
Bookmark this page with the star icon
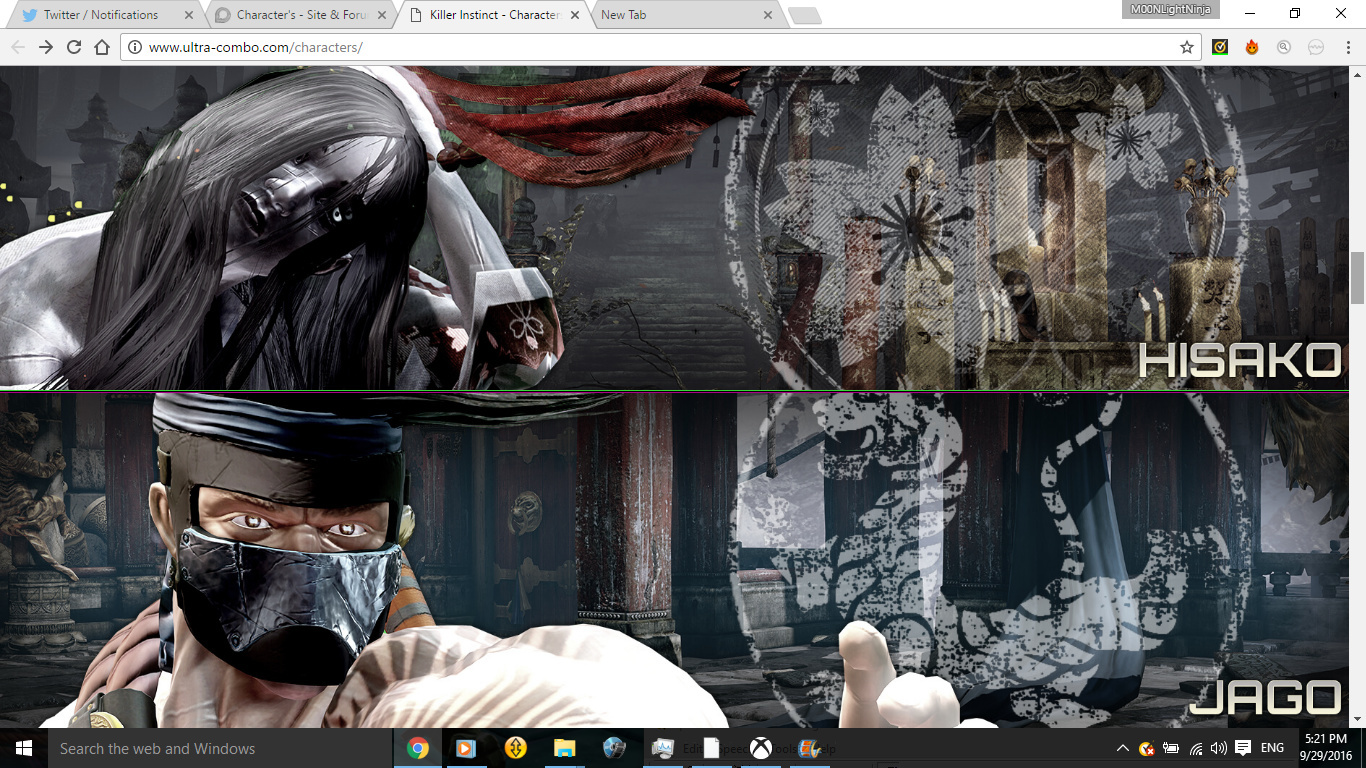tap(1187, 47)
